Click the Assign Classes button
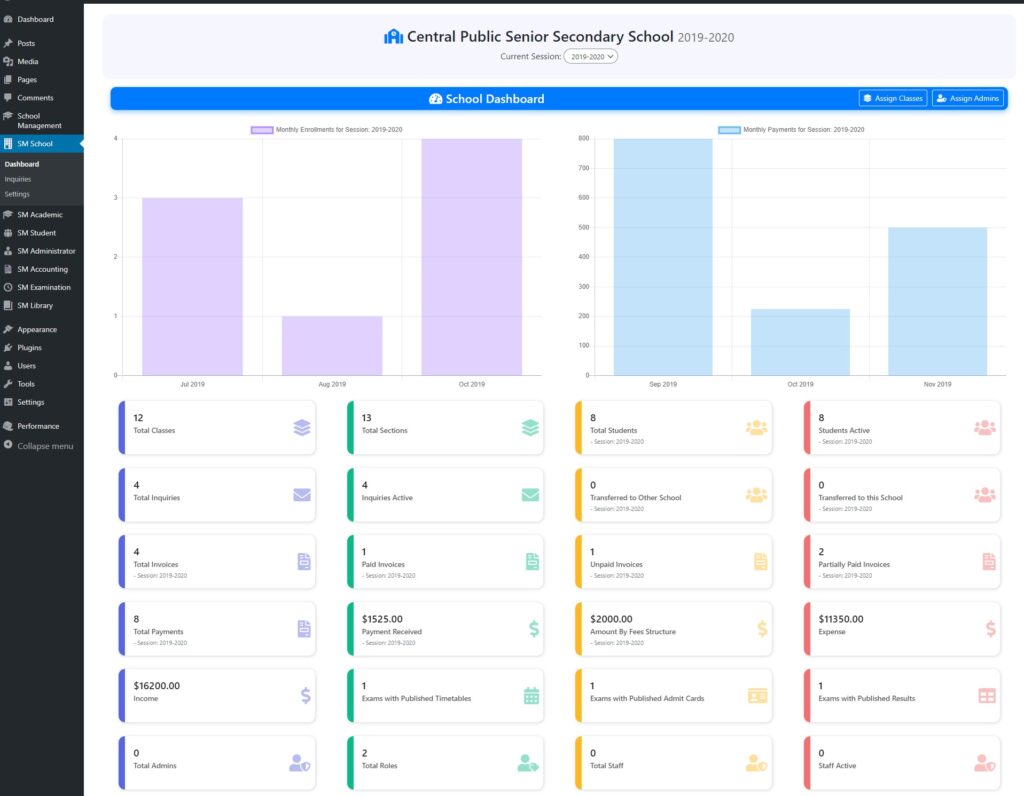Viewport: 1024px width, 796px height. click(893, 98)
